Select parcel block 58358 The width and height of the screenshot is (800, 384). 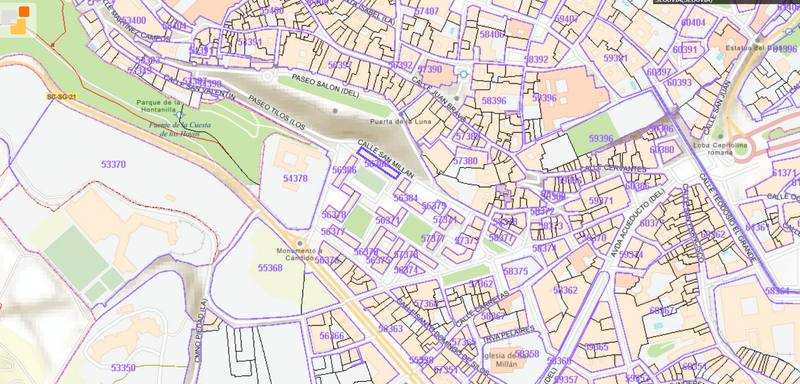[x=527, y=353]
